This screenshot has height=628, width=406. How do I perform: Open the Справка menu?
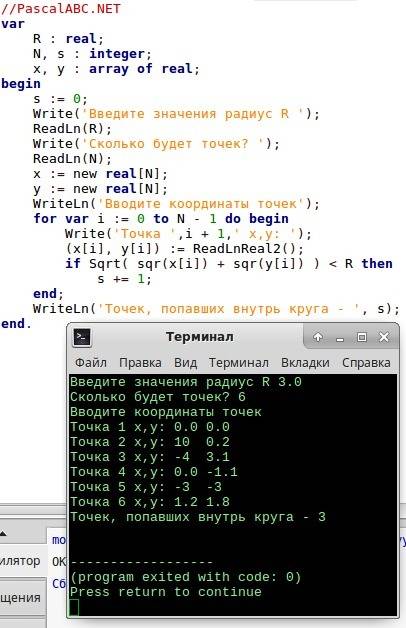(366, 363)
